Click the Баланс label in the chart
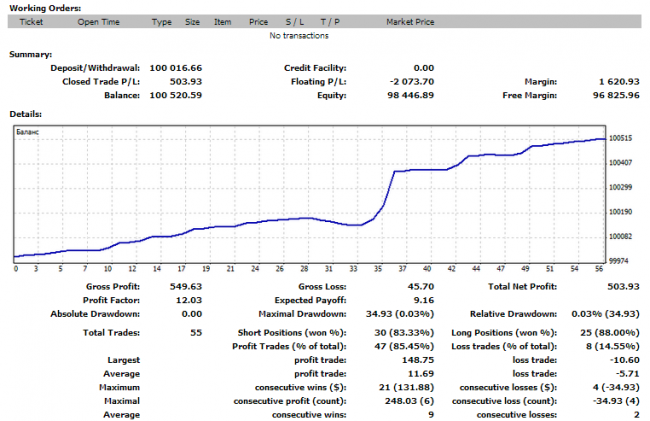 click(x=31, y=130)
